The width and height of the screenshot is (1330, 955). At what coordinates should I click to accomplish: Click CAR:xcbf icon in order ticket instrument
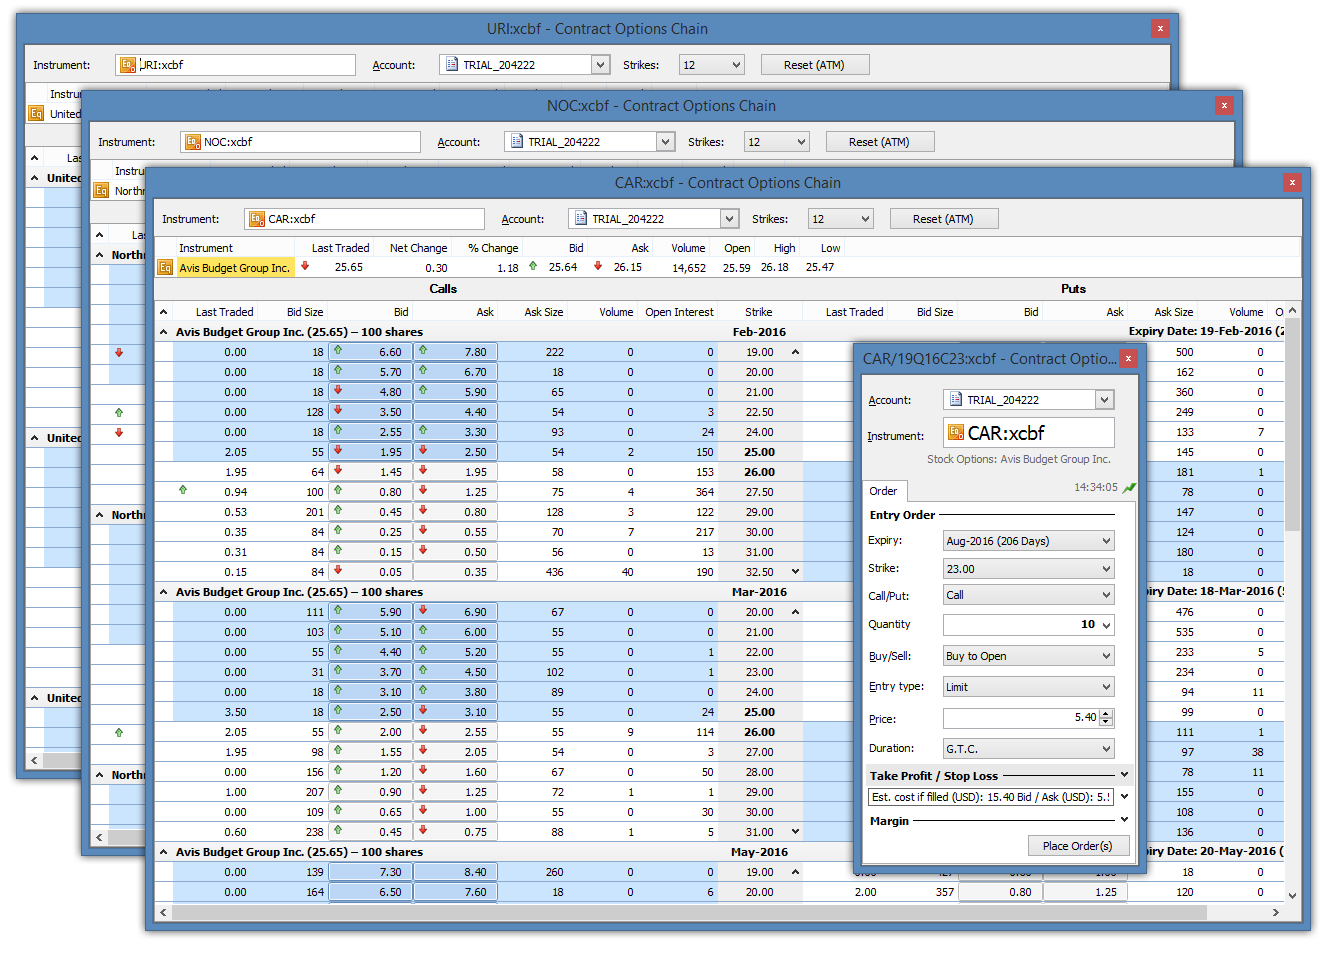coord(956,433)
